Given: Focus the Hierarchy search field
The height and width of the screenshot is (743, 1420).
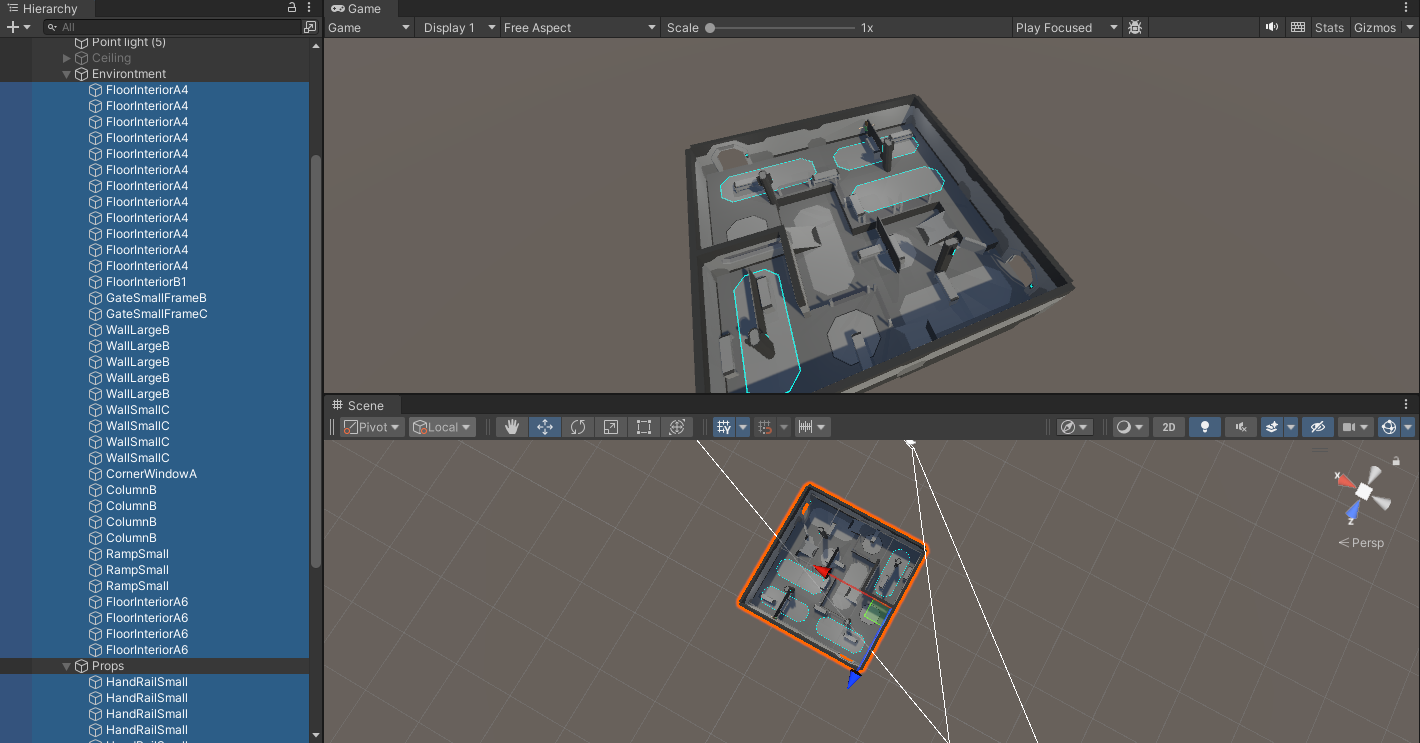Looking at the screenshot, I should [173, 27].
